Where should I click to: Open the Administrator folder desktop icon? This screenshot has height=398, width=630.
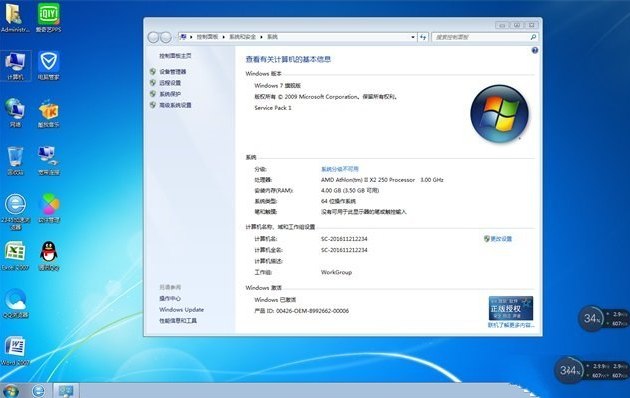(x=15, y=18)
